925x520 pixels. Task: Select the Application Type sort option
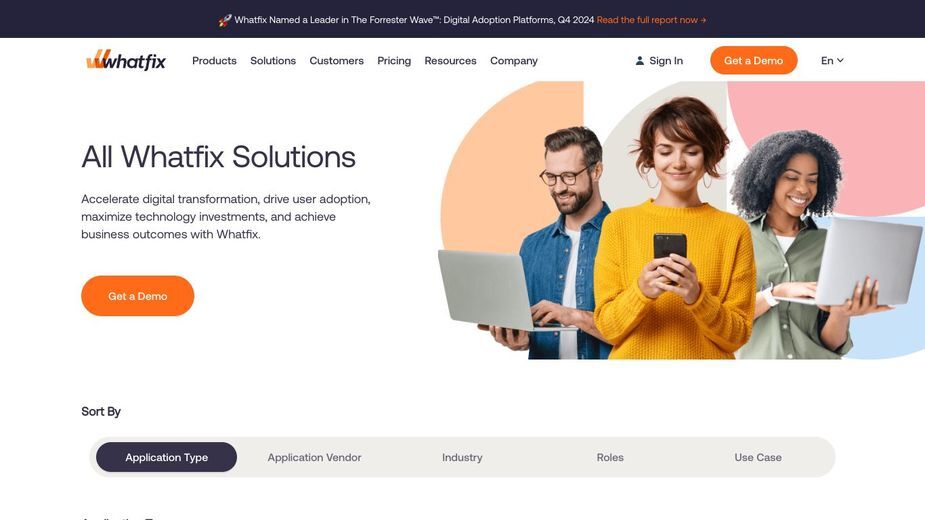pos(166,457)
